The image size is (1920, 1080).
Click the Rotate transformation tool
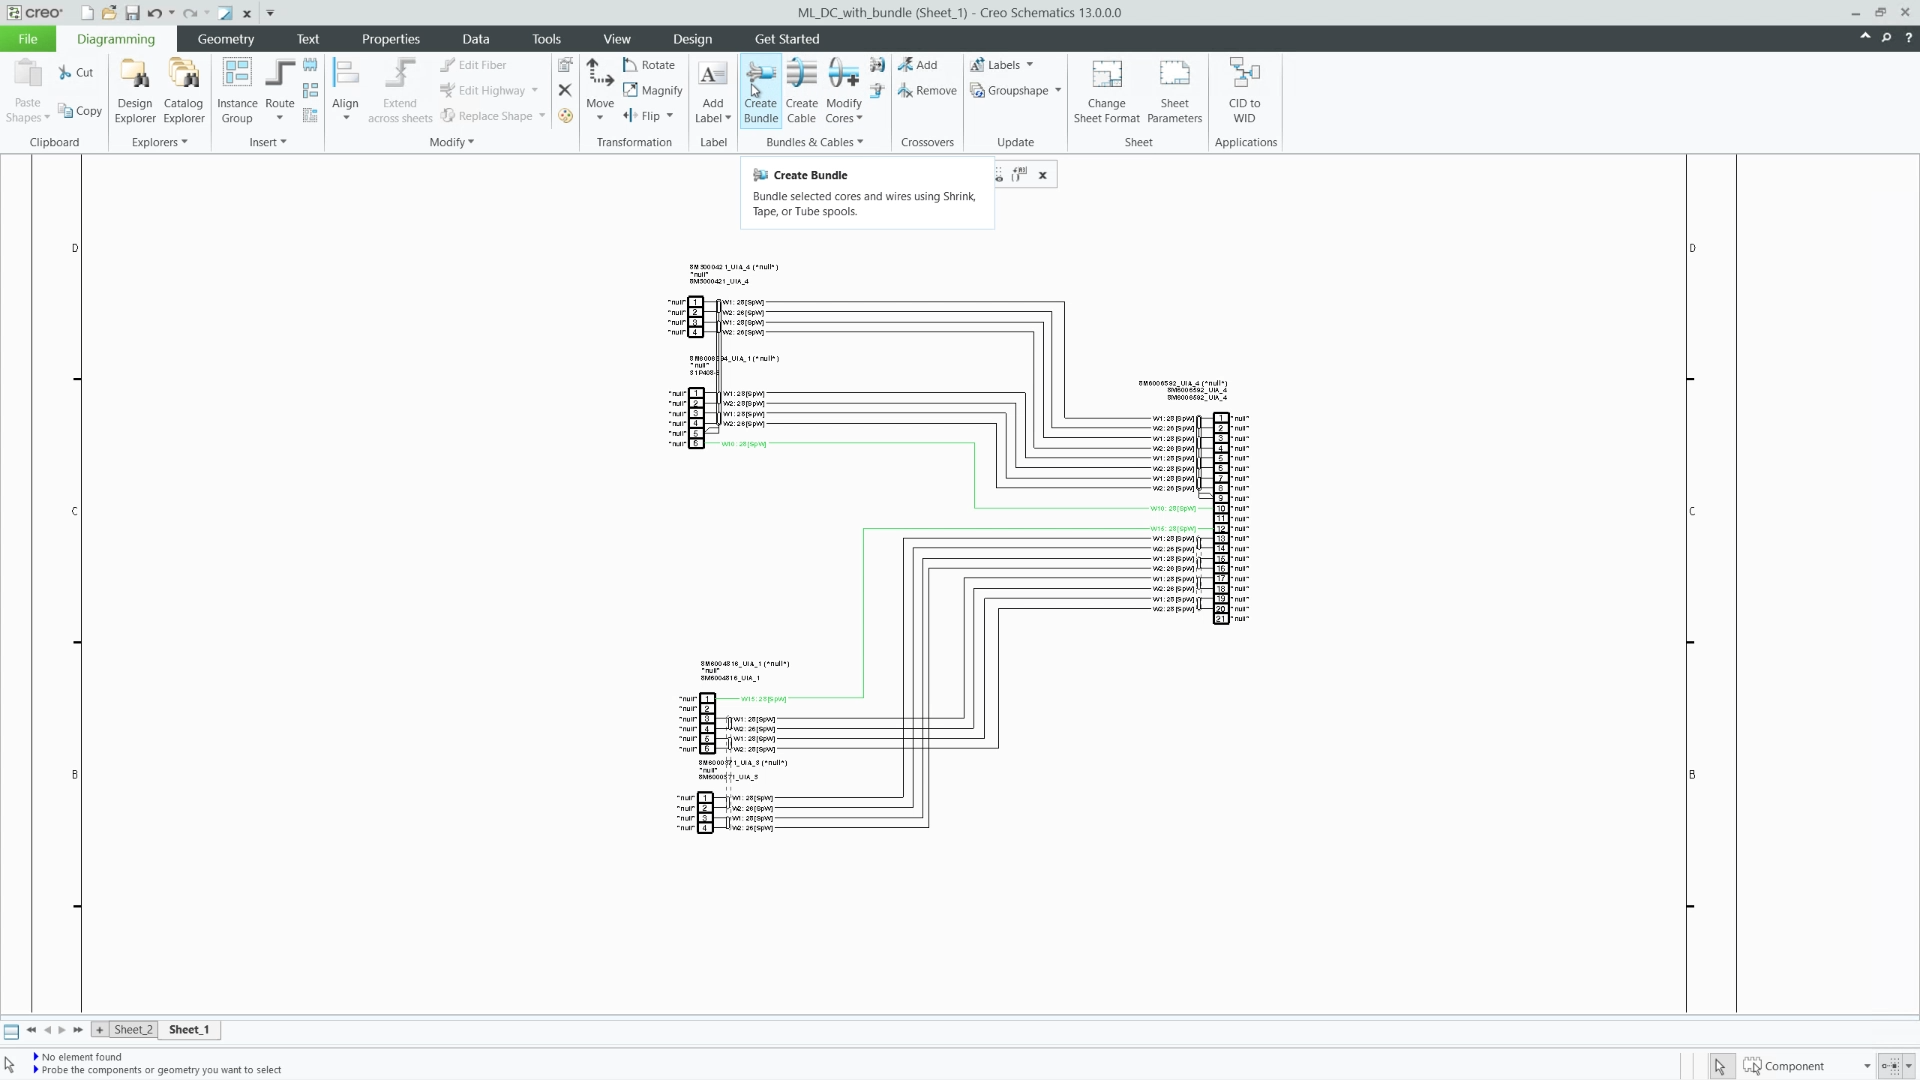[x=648, y=65]
